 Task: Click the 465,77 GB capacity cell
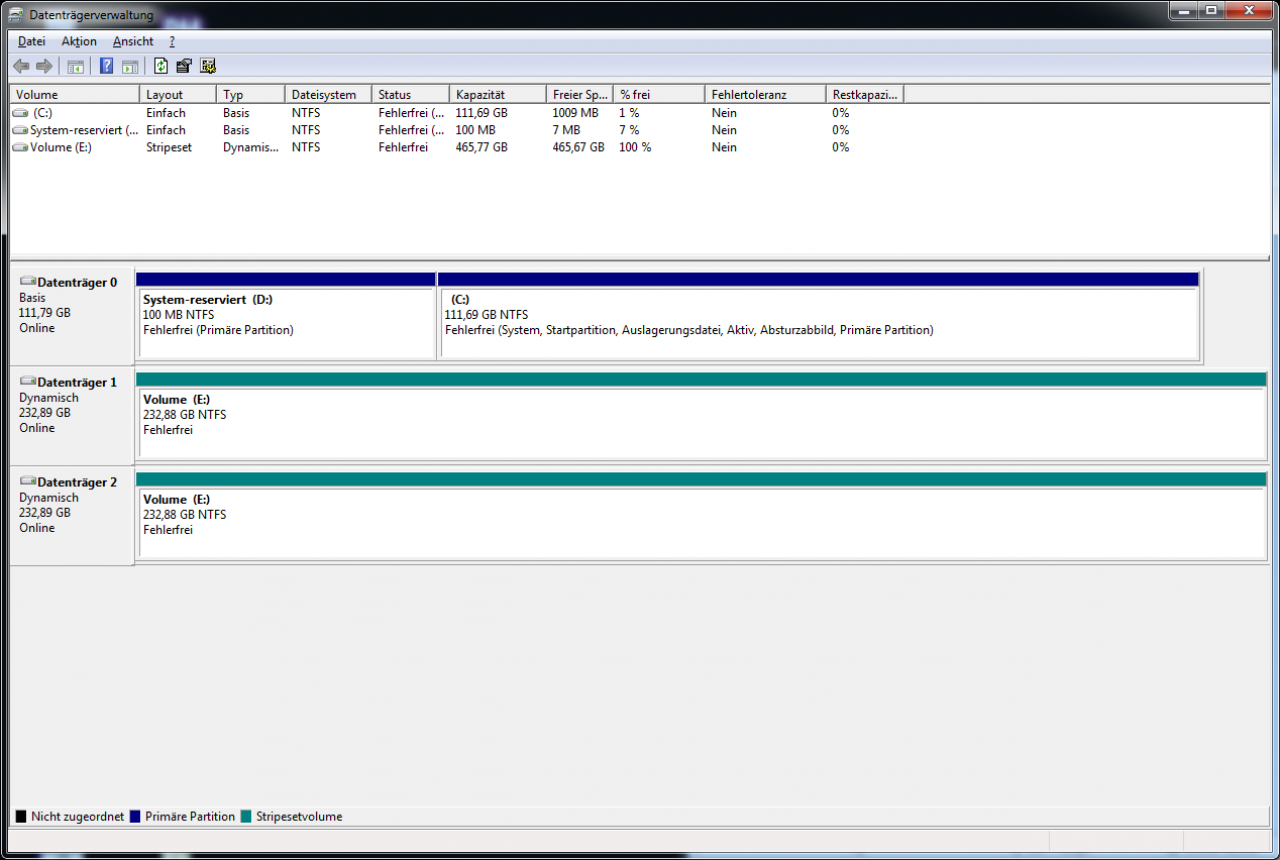click(x=482, y=147)
